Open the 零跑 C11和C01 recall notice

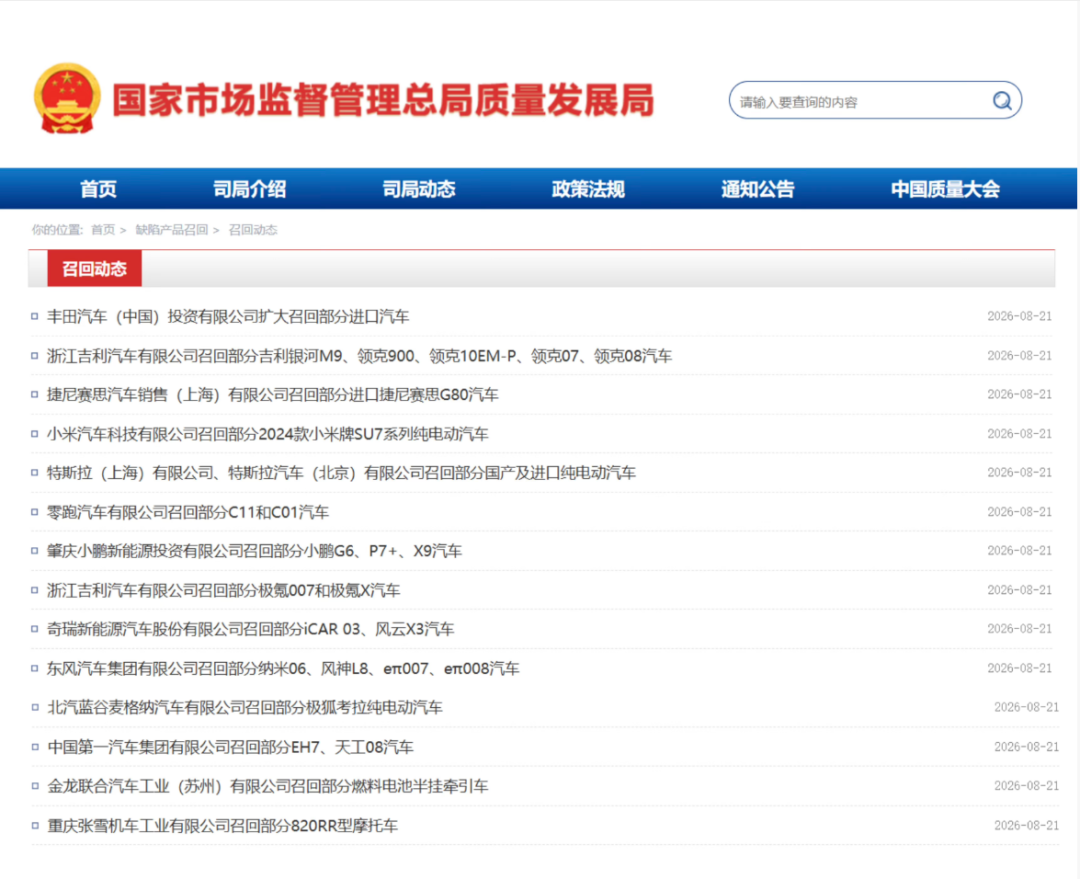tap(187, 513)
